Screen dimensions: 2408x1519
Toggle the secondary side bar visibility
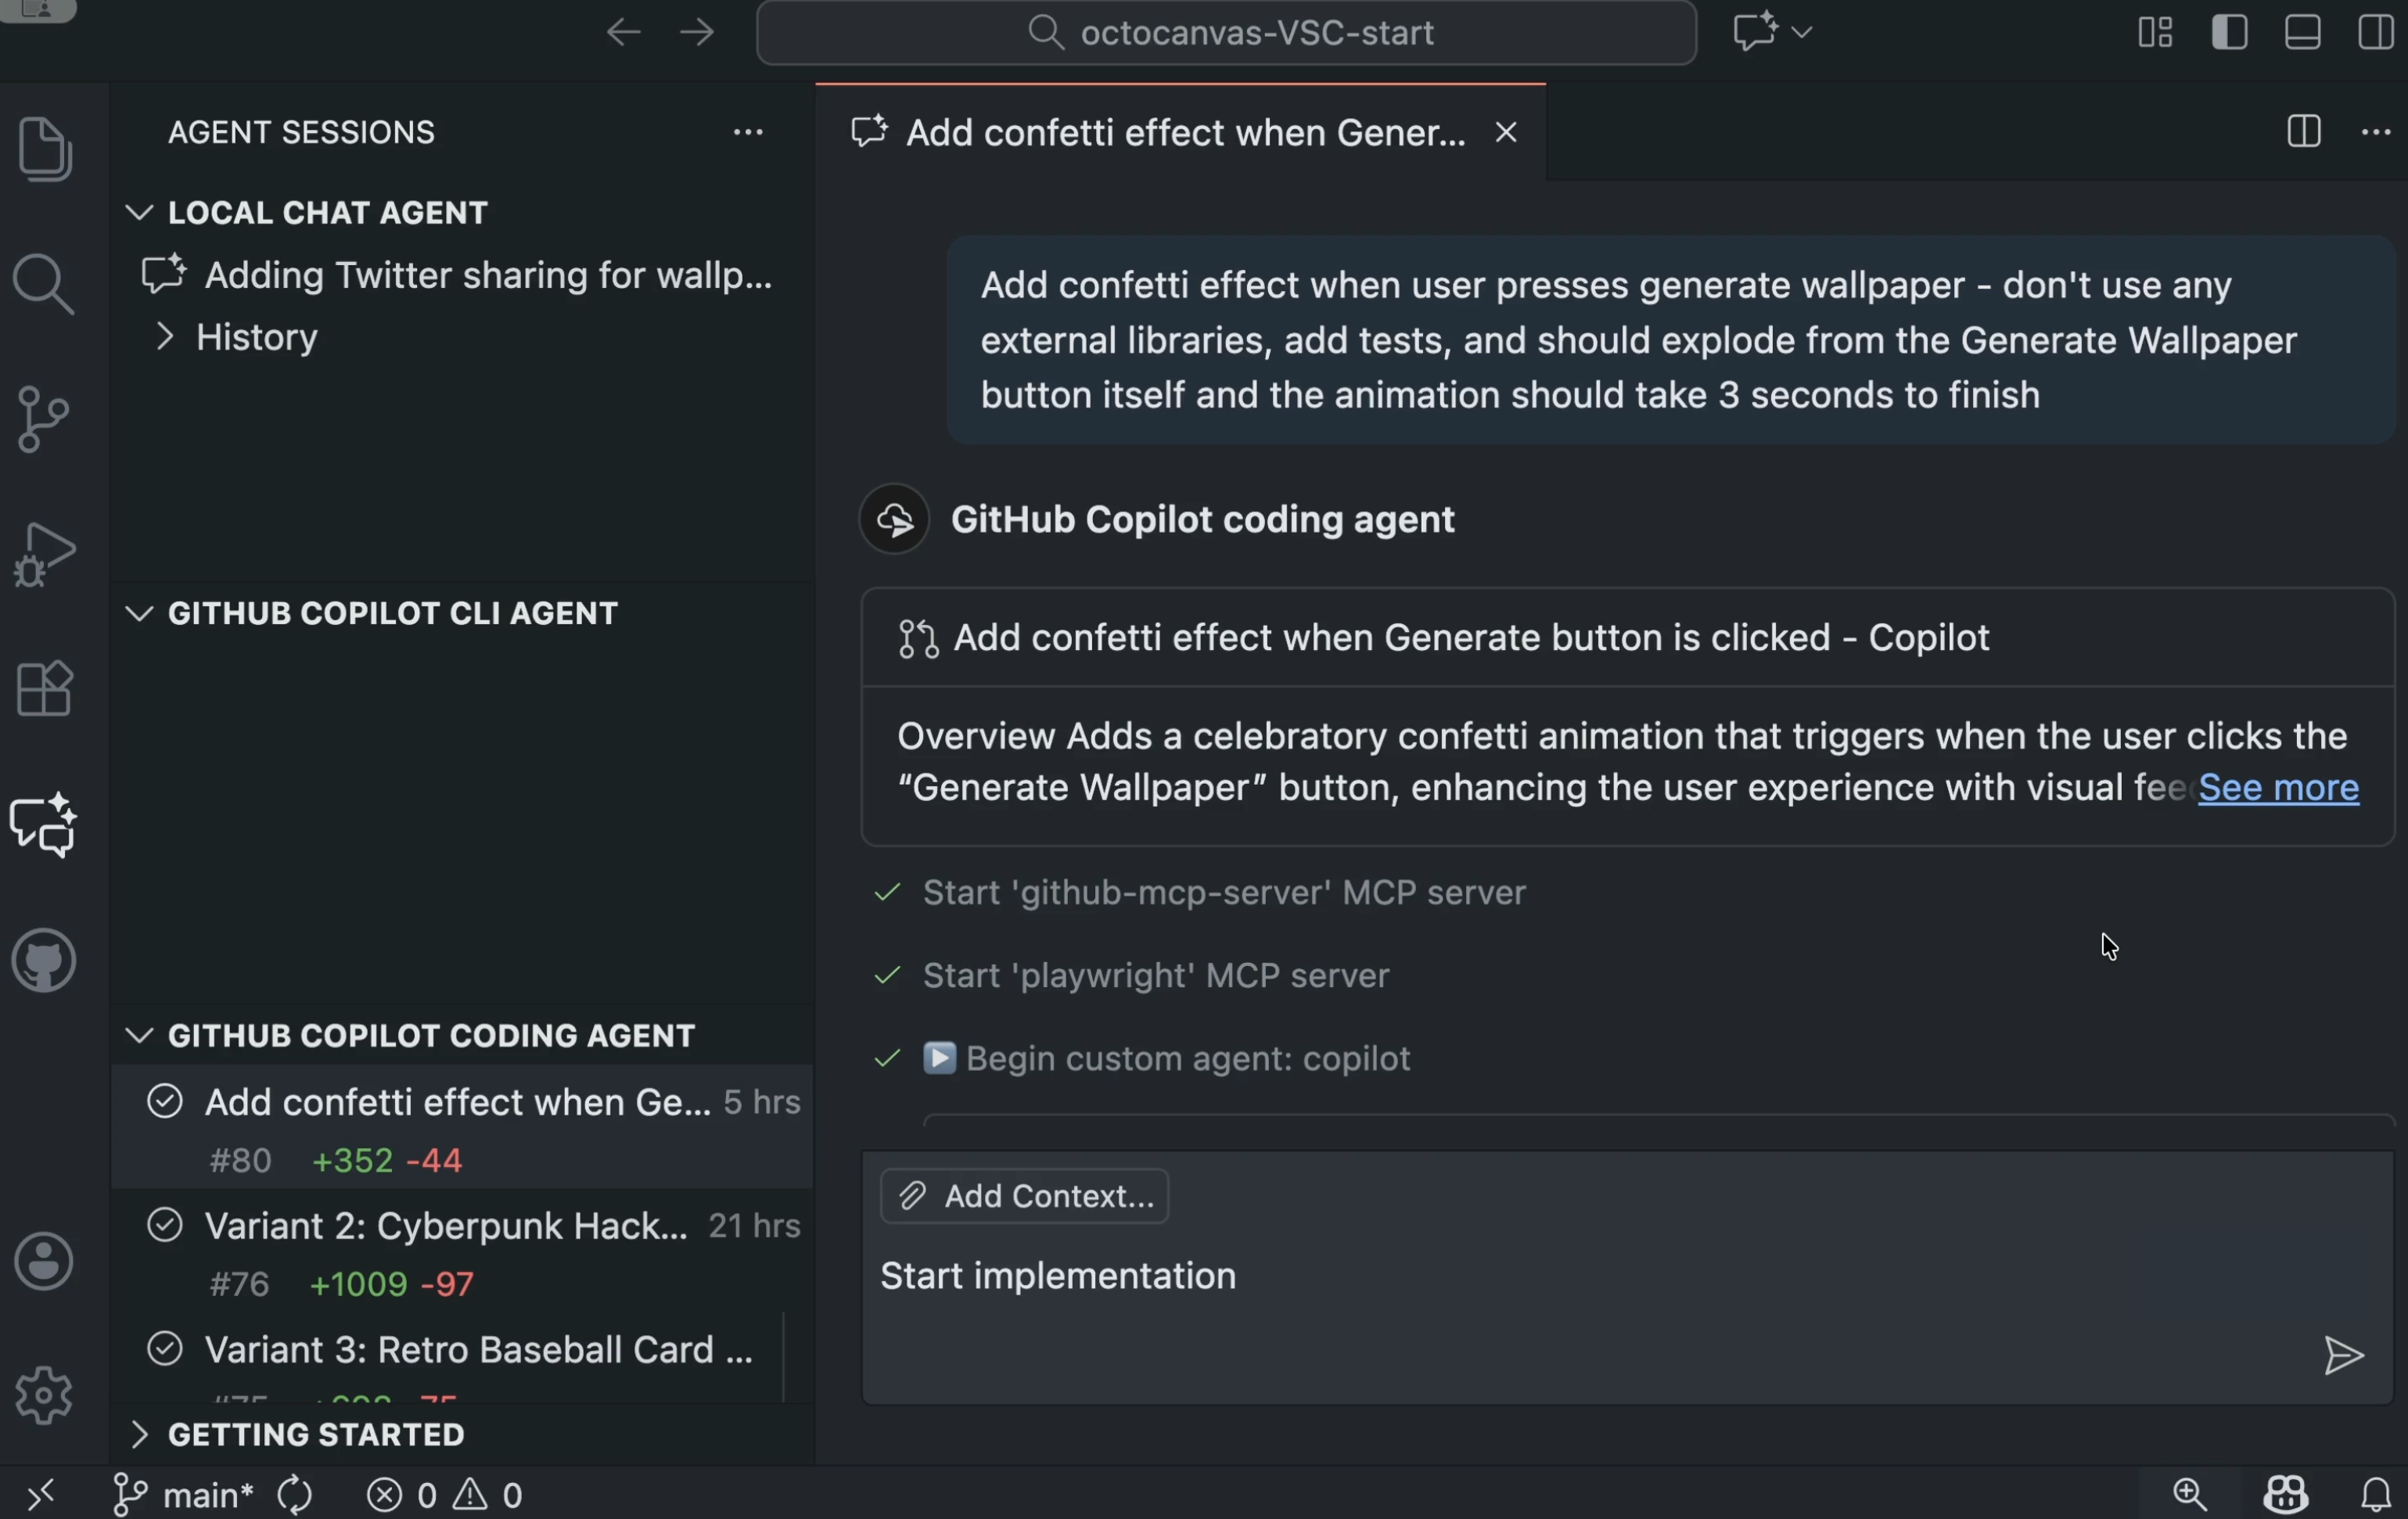point(2375,32)
